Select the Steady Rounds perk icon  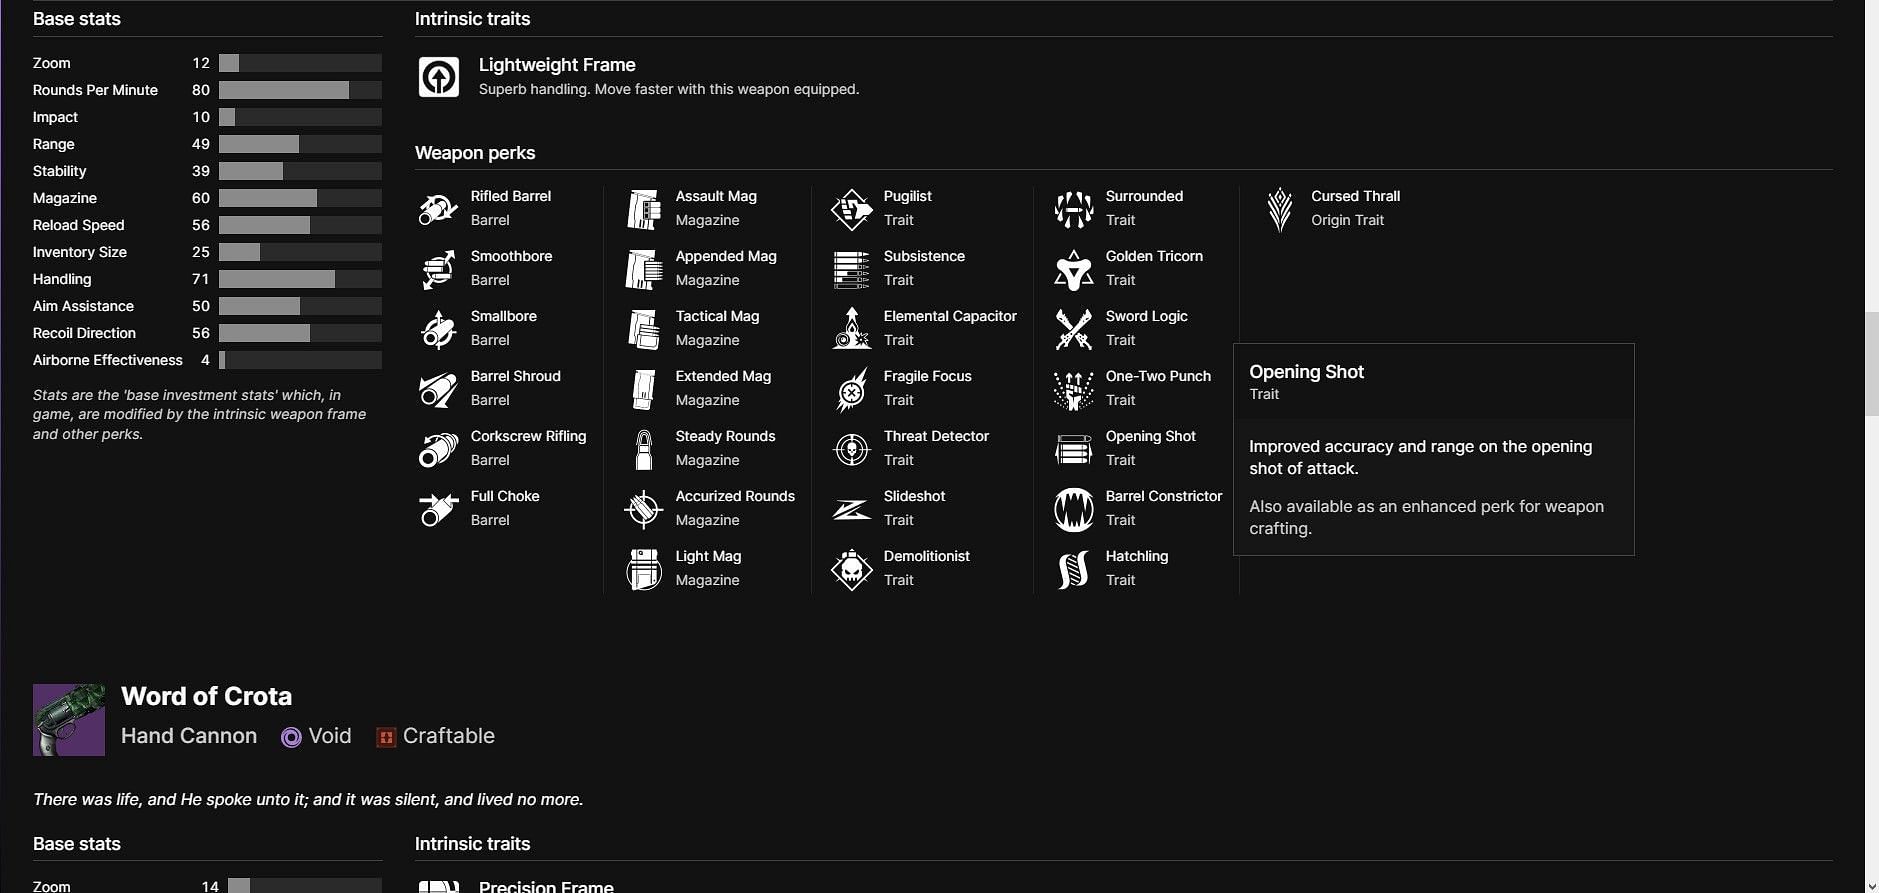pos(644,449)
